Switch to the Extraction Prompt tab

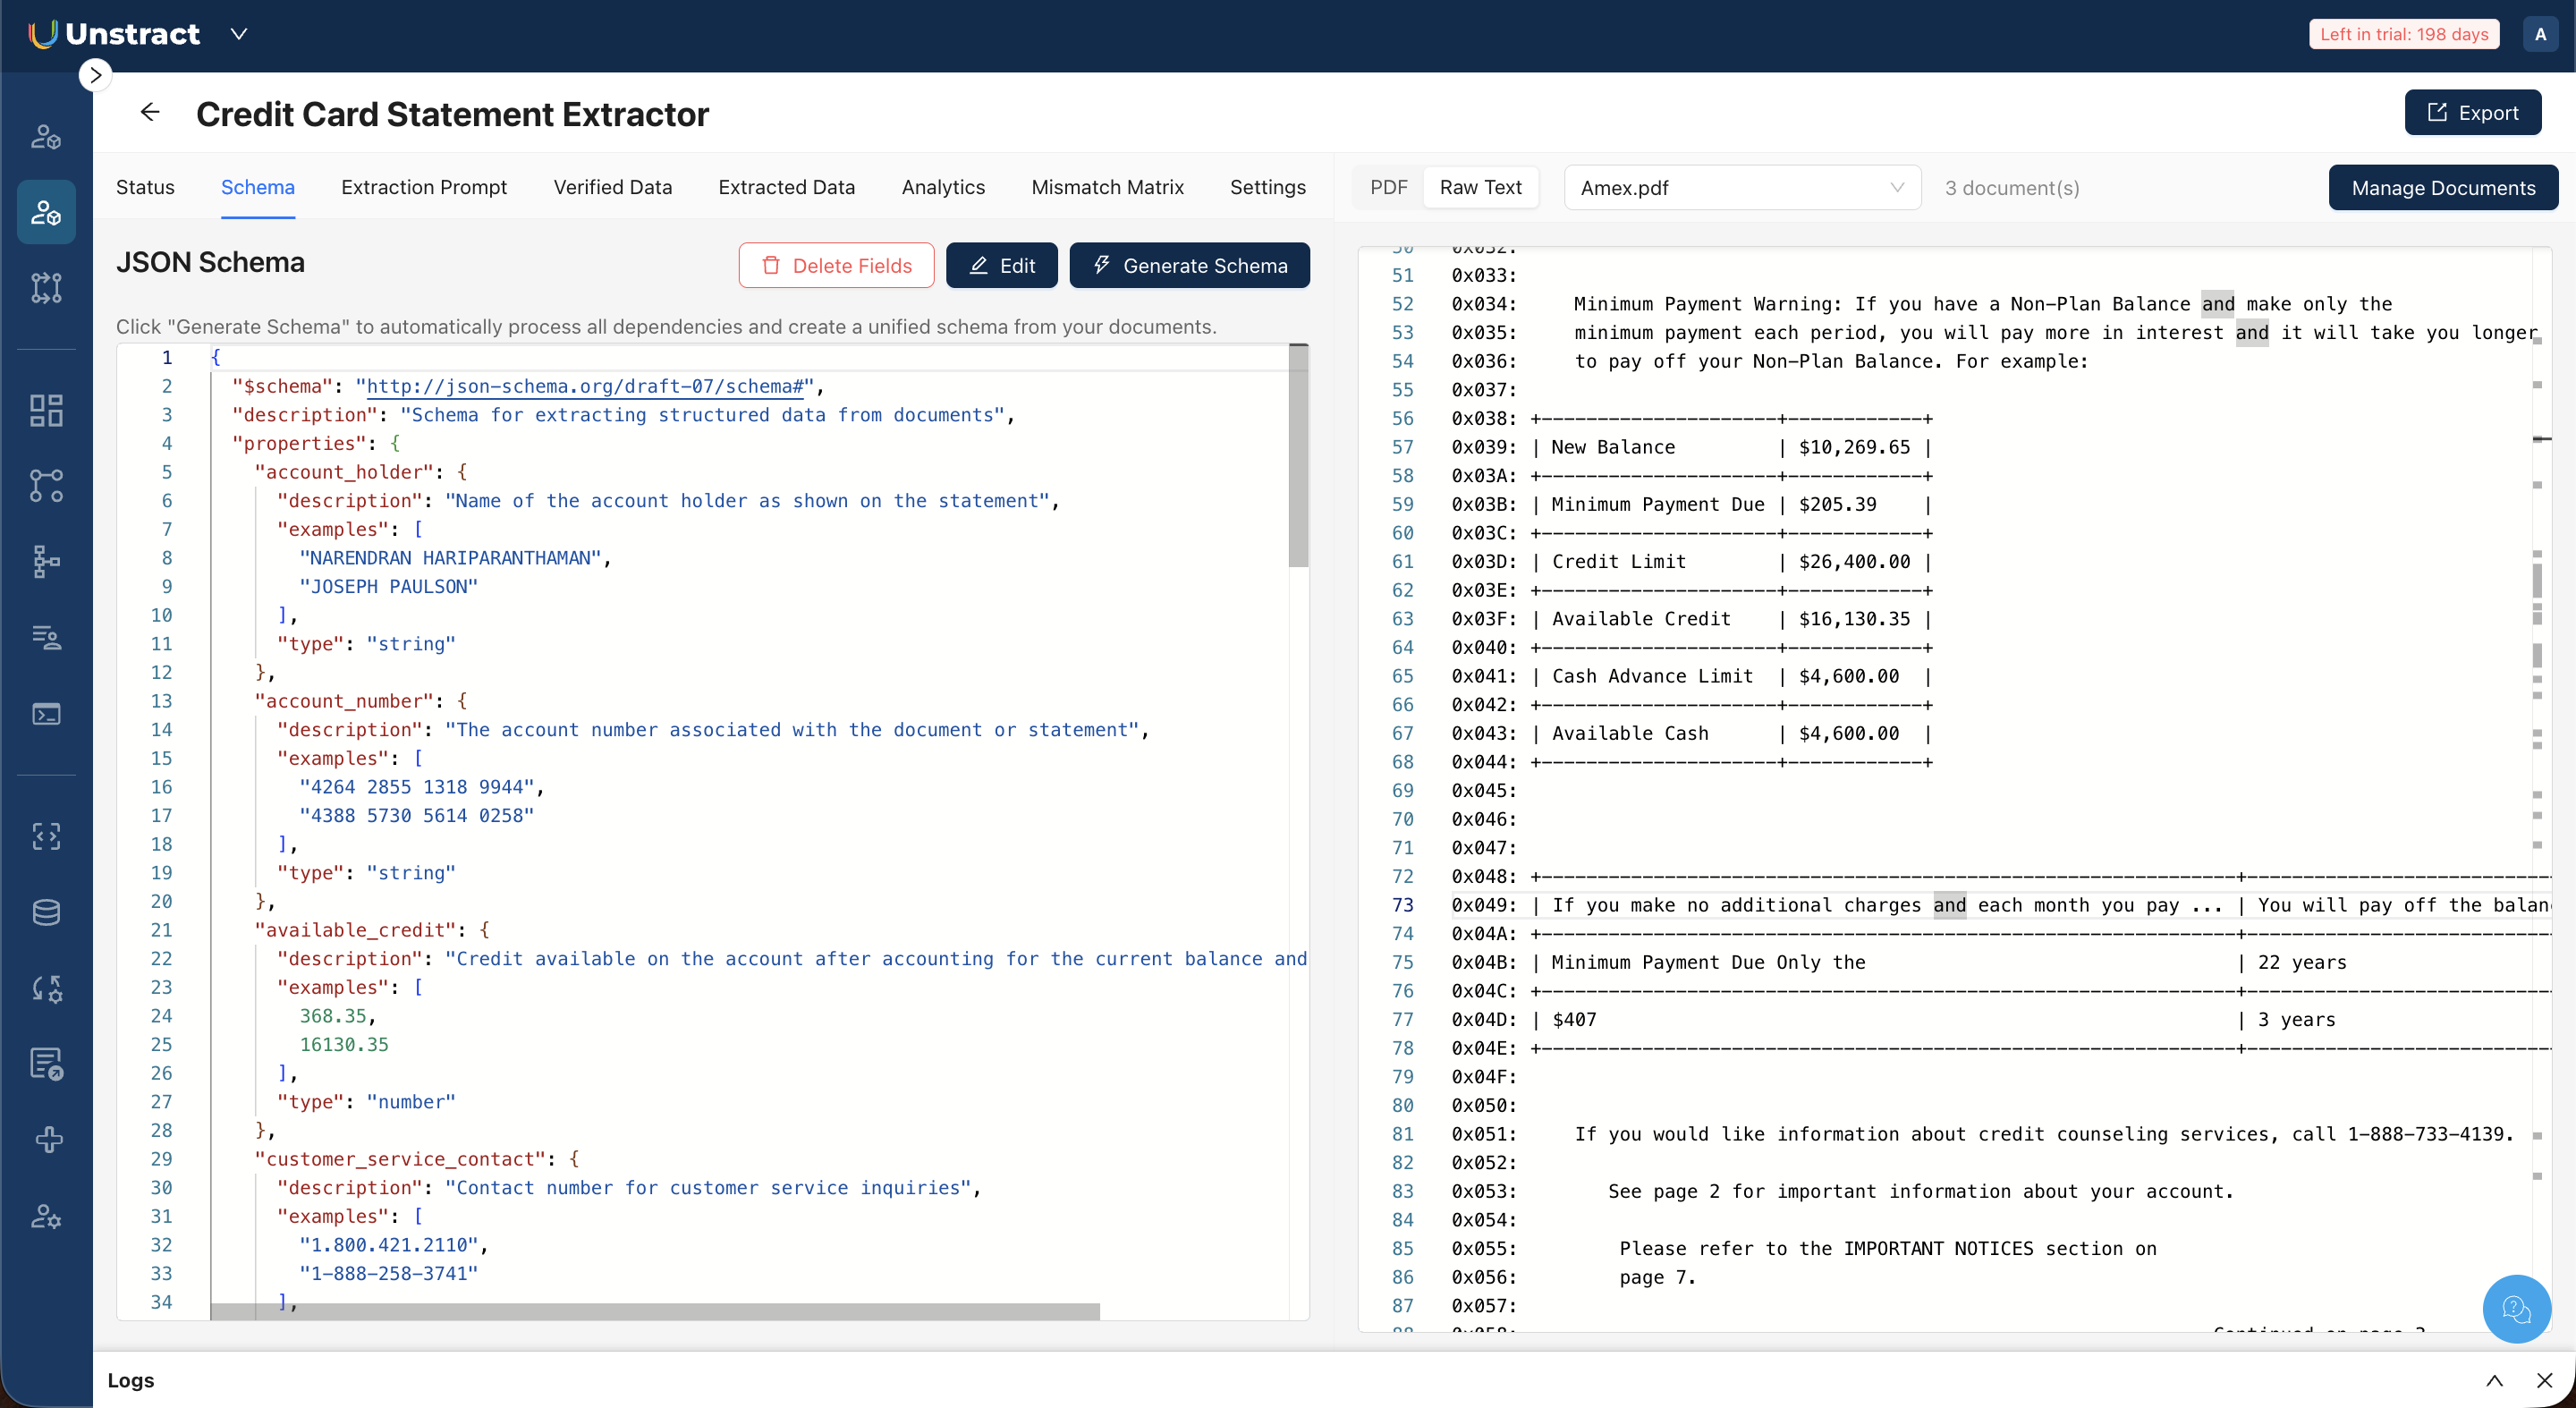tap(424, 187)
